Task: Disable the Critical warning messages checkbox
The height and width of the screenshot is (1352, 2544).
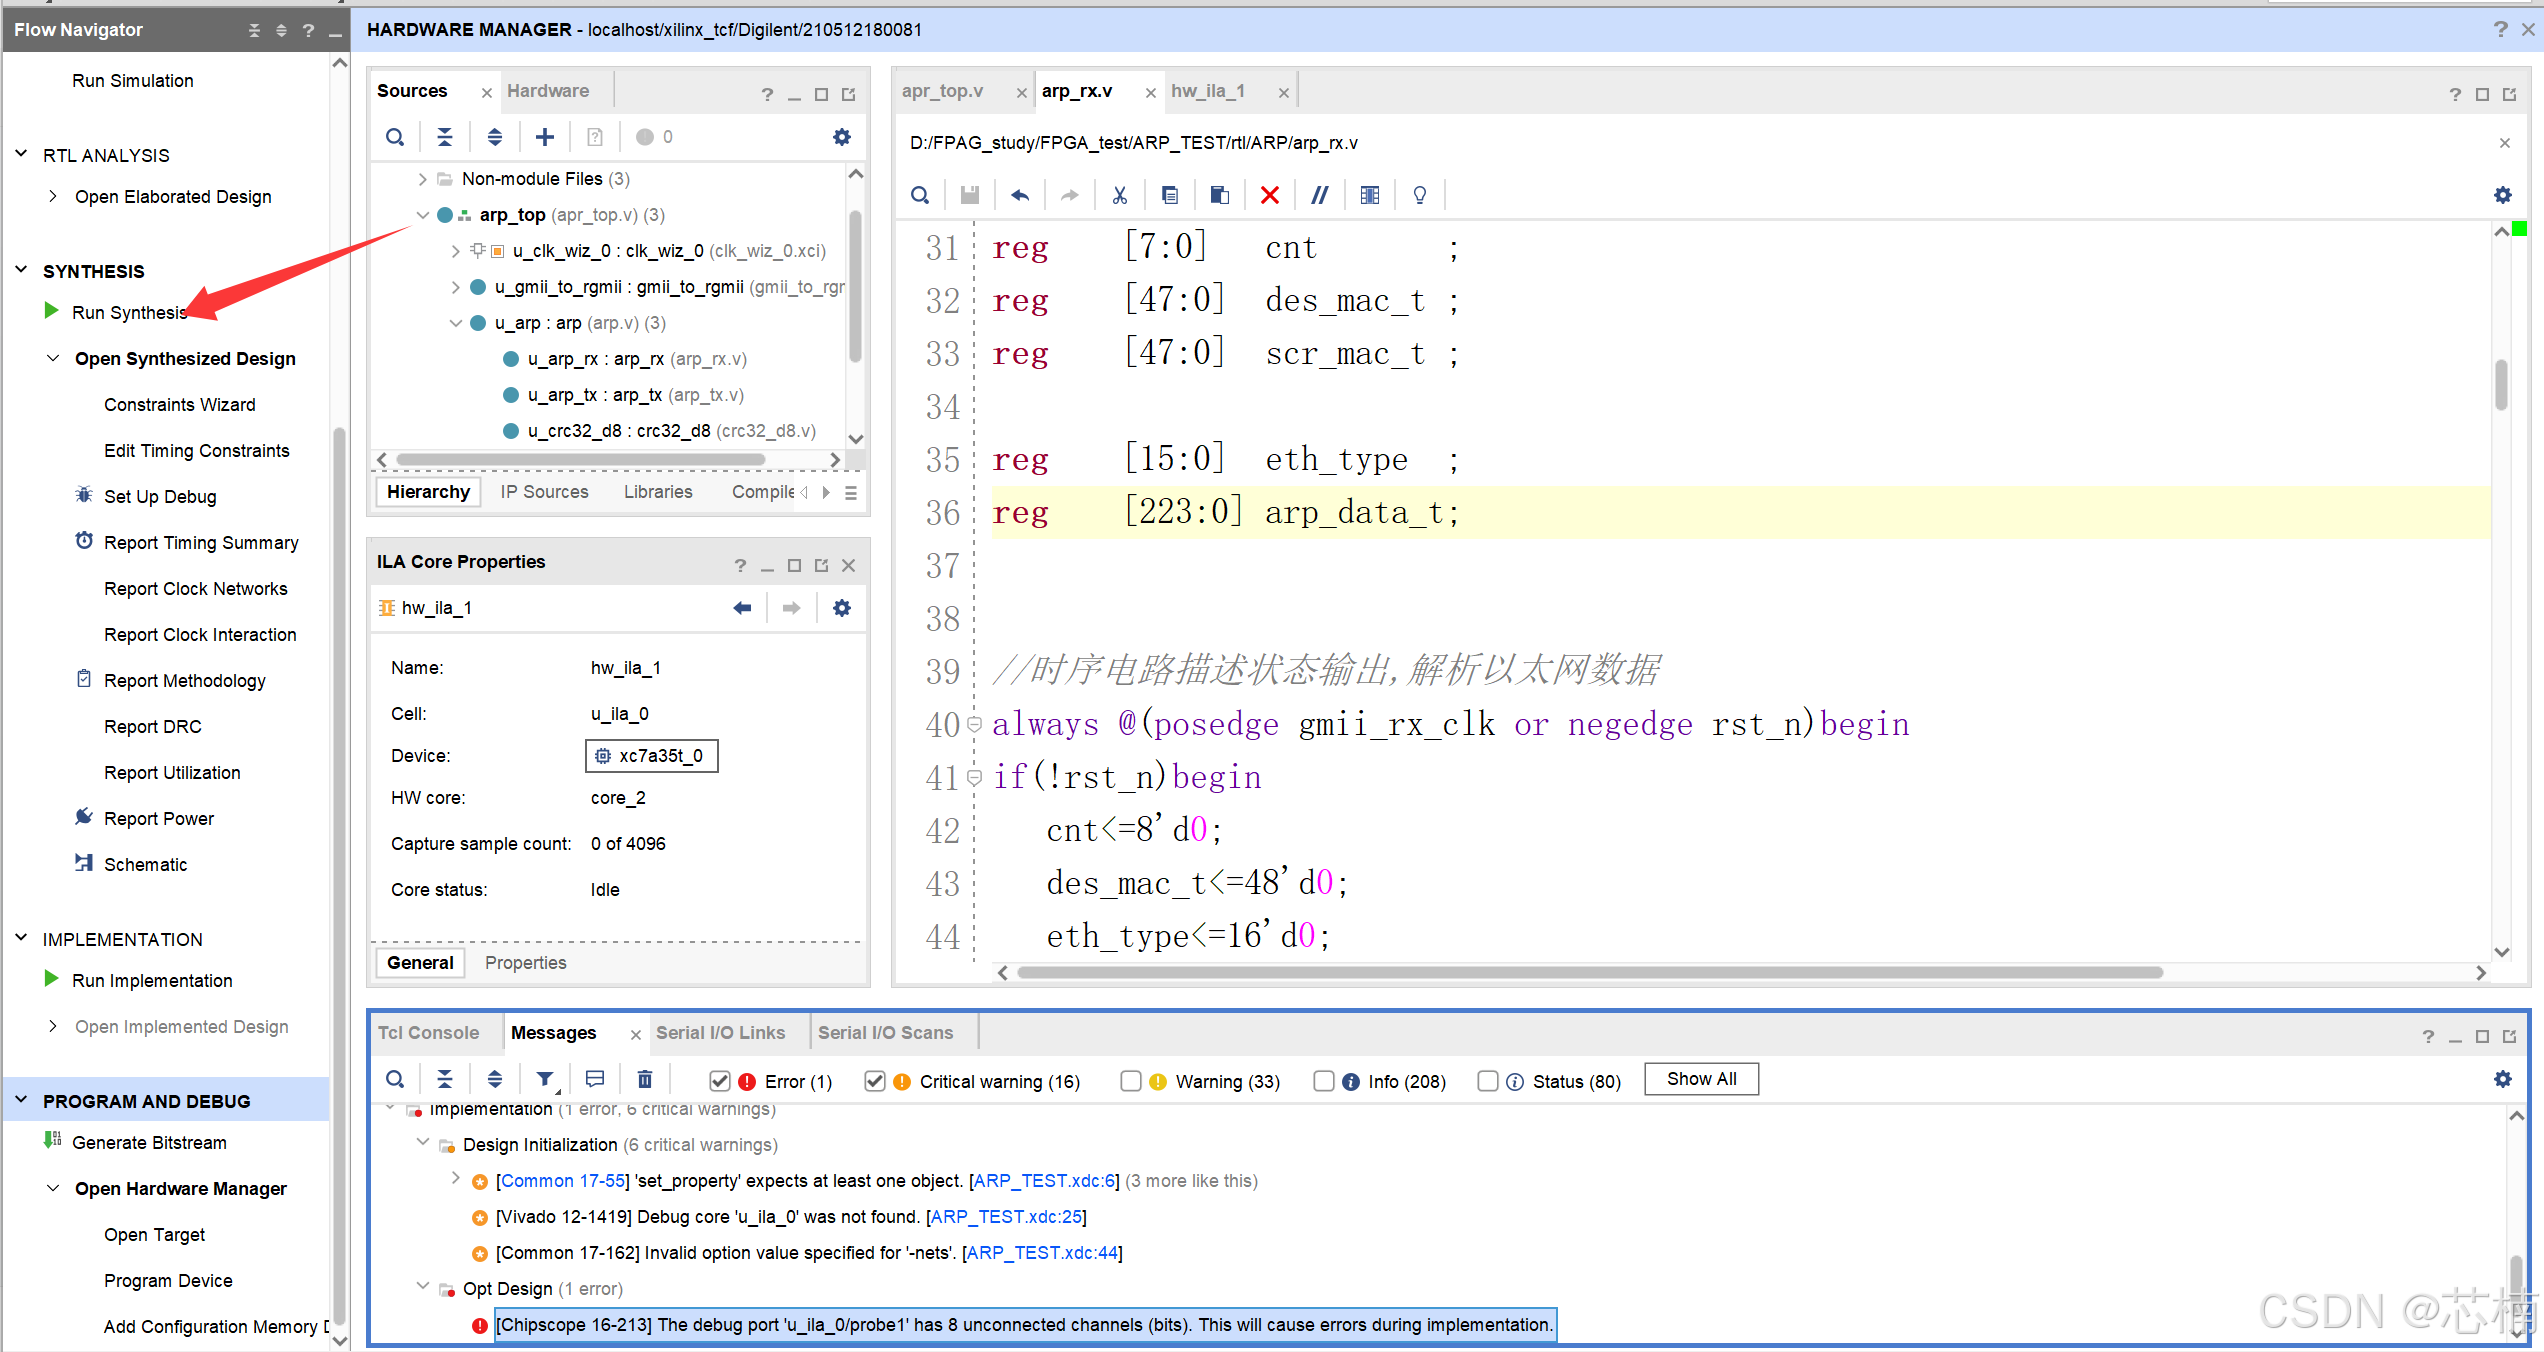Action: point(875,1081)
